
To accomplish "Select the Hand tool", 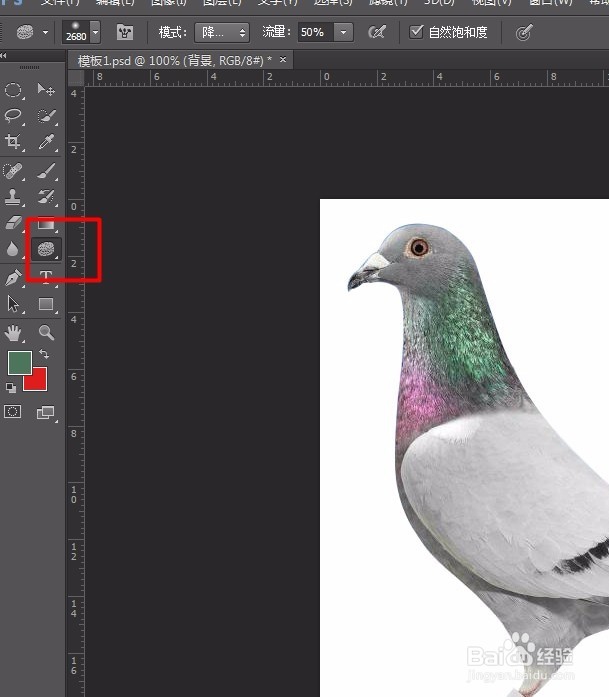I will click(x=13, y=333).
